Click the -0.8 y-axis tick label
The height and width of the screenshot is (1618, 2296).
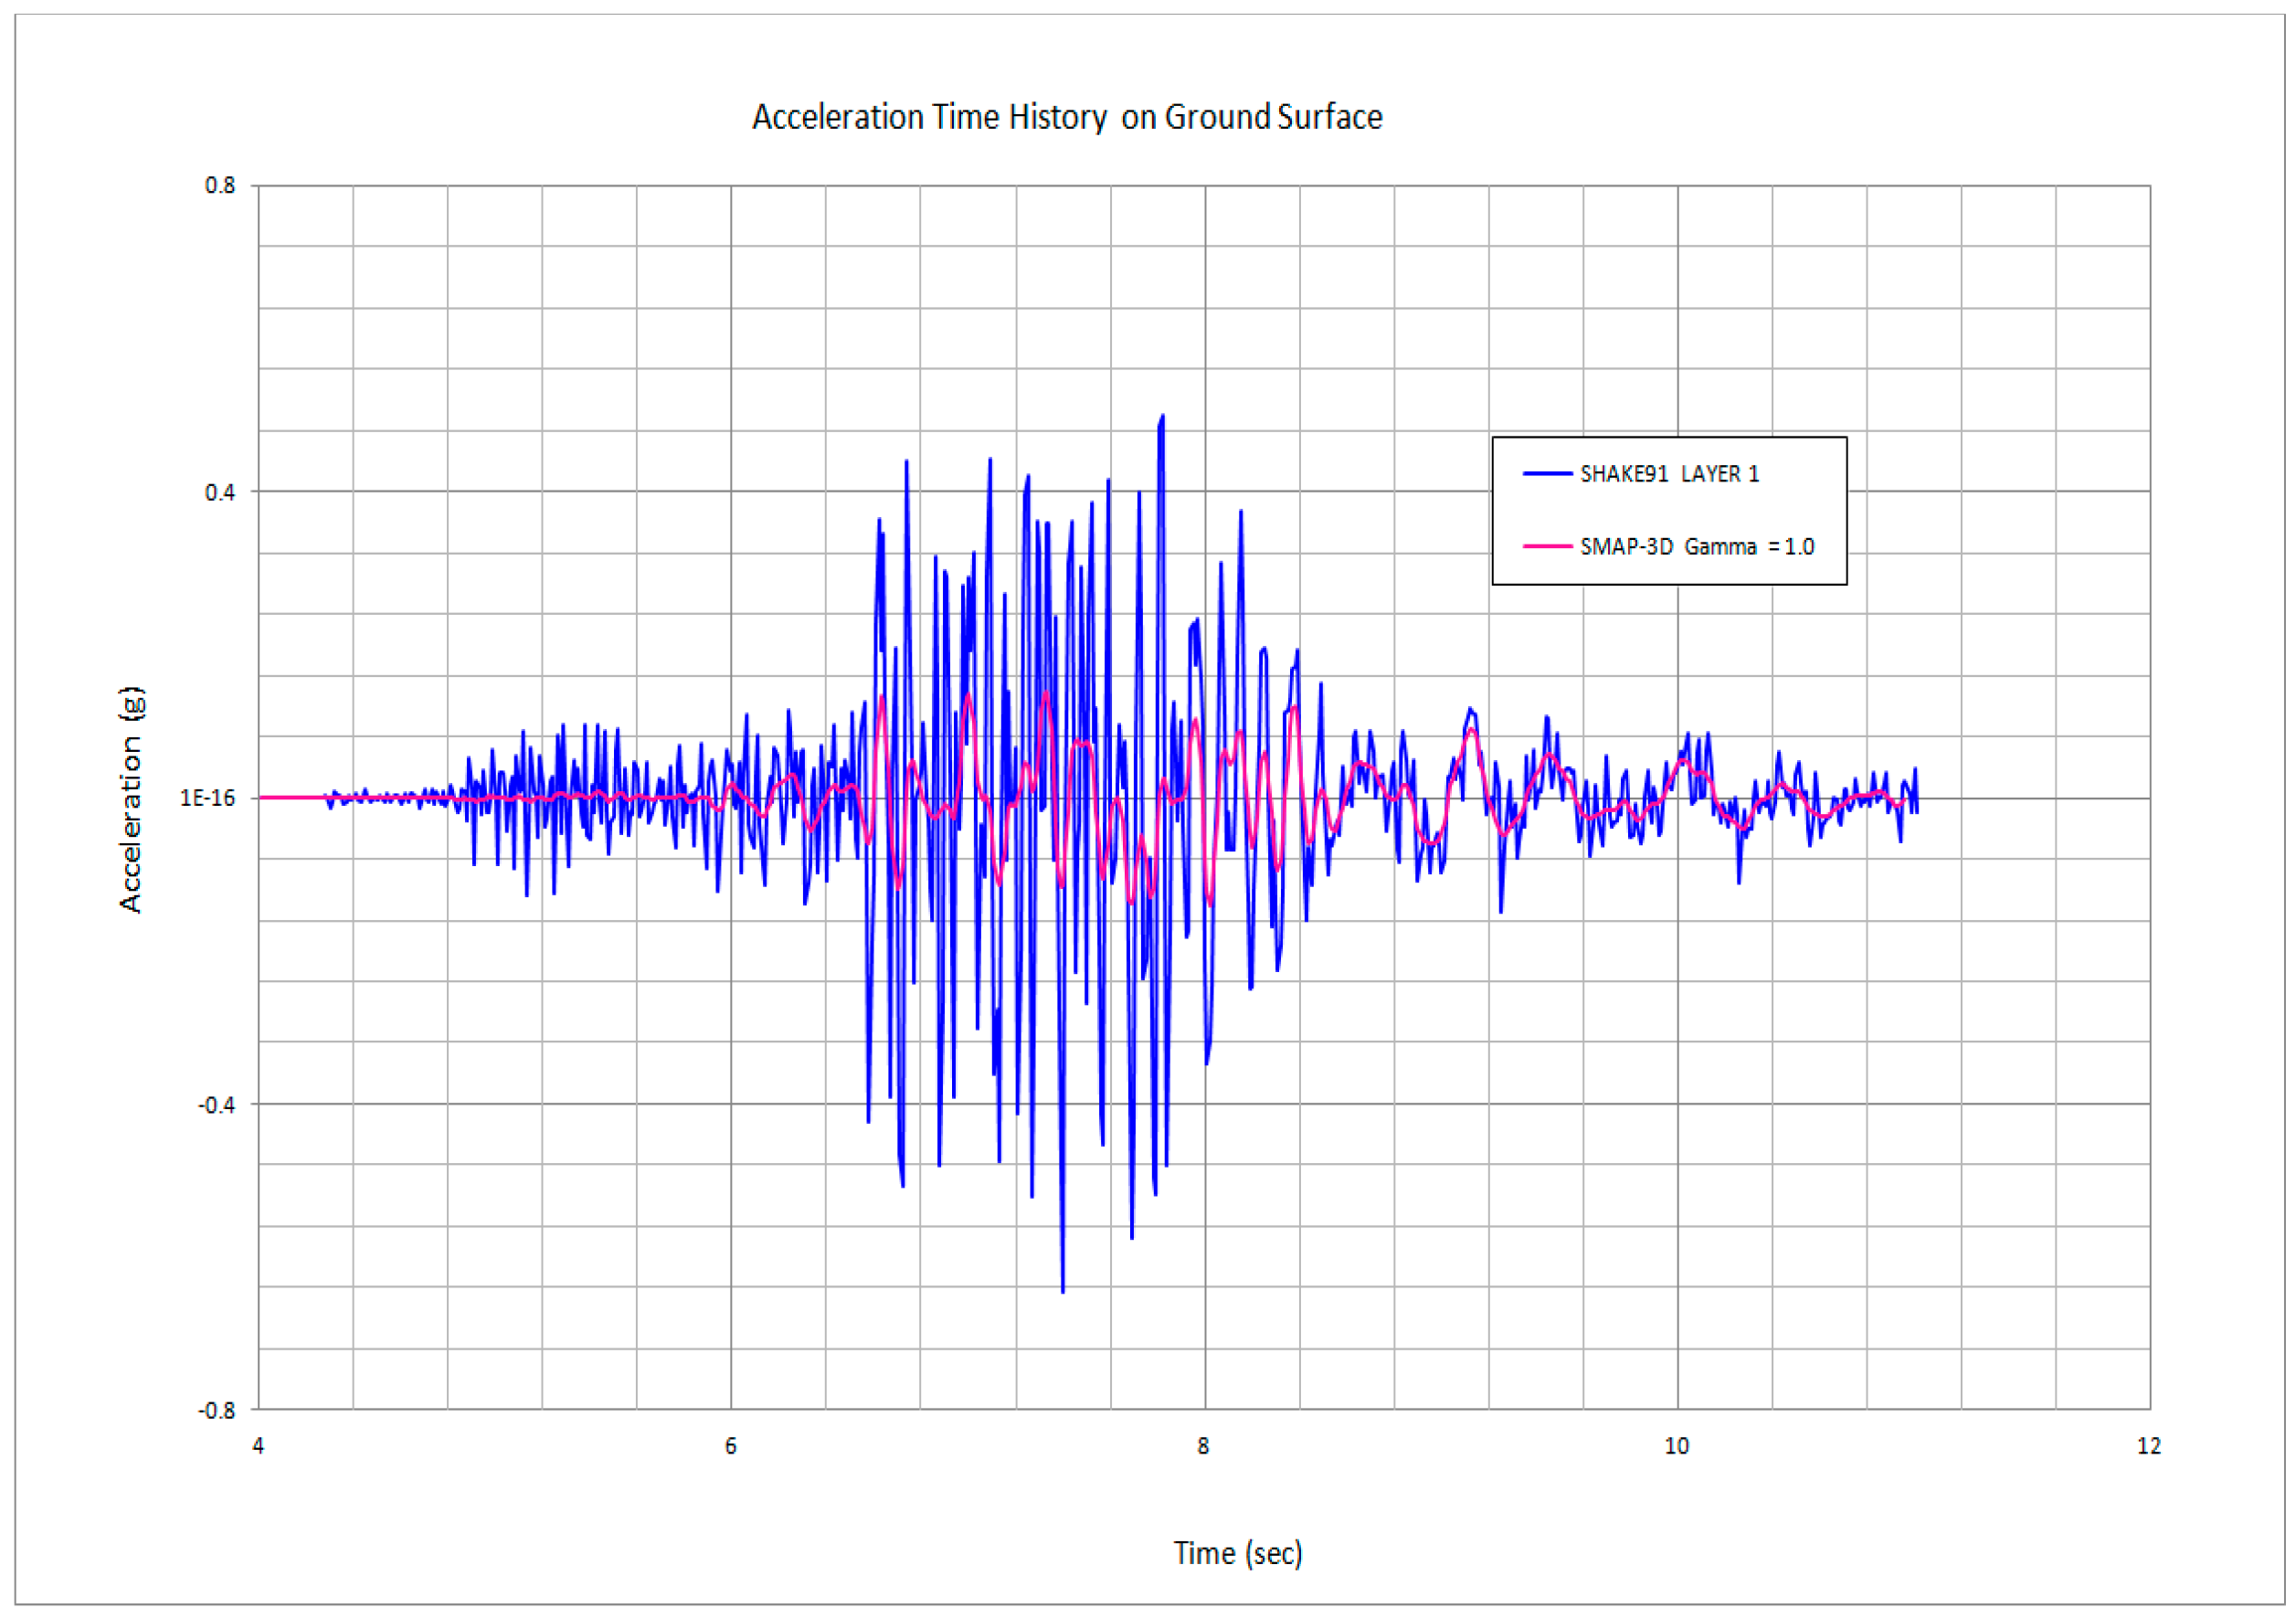pyautogui.click(x=217, y=1411)
